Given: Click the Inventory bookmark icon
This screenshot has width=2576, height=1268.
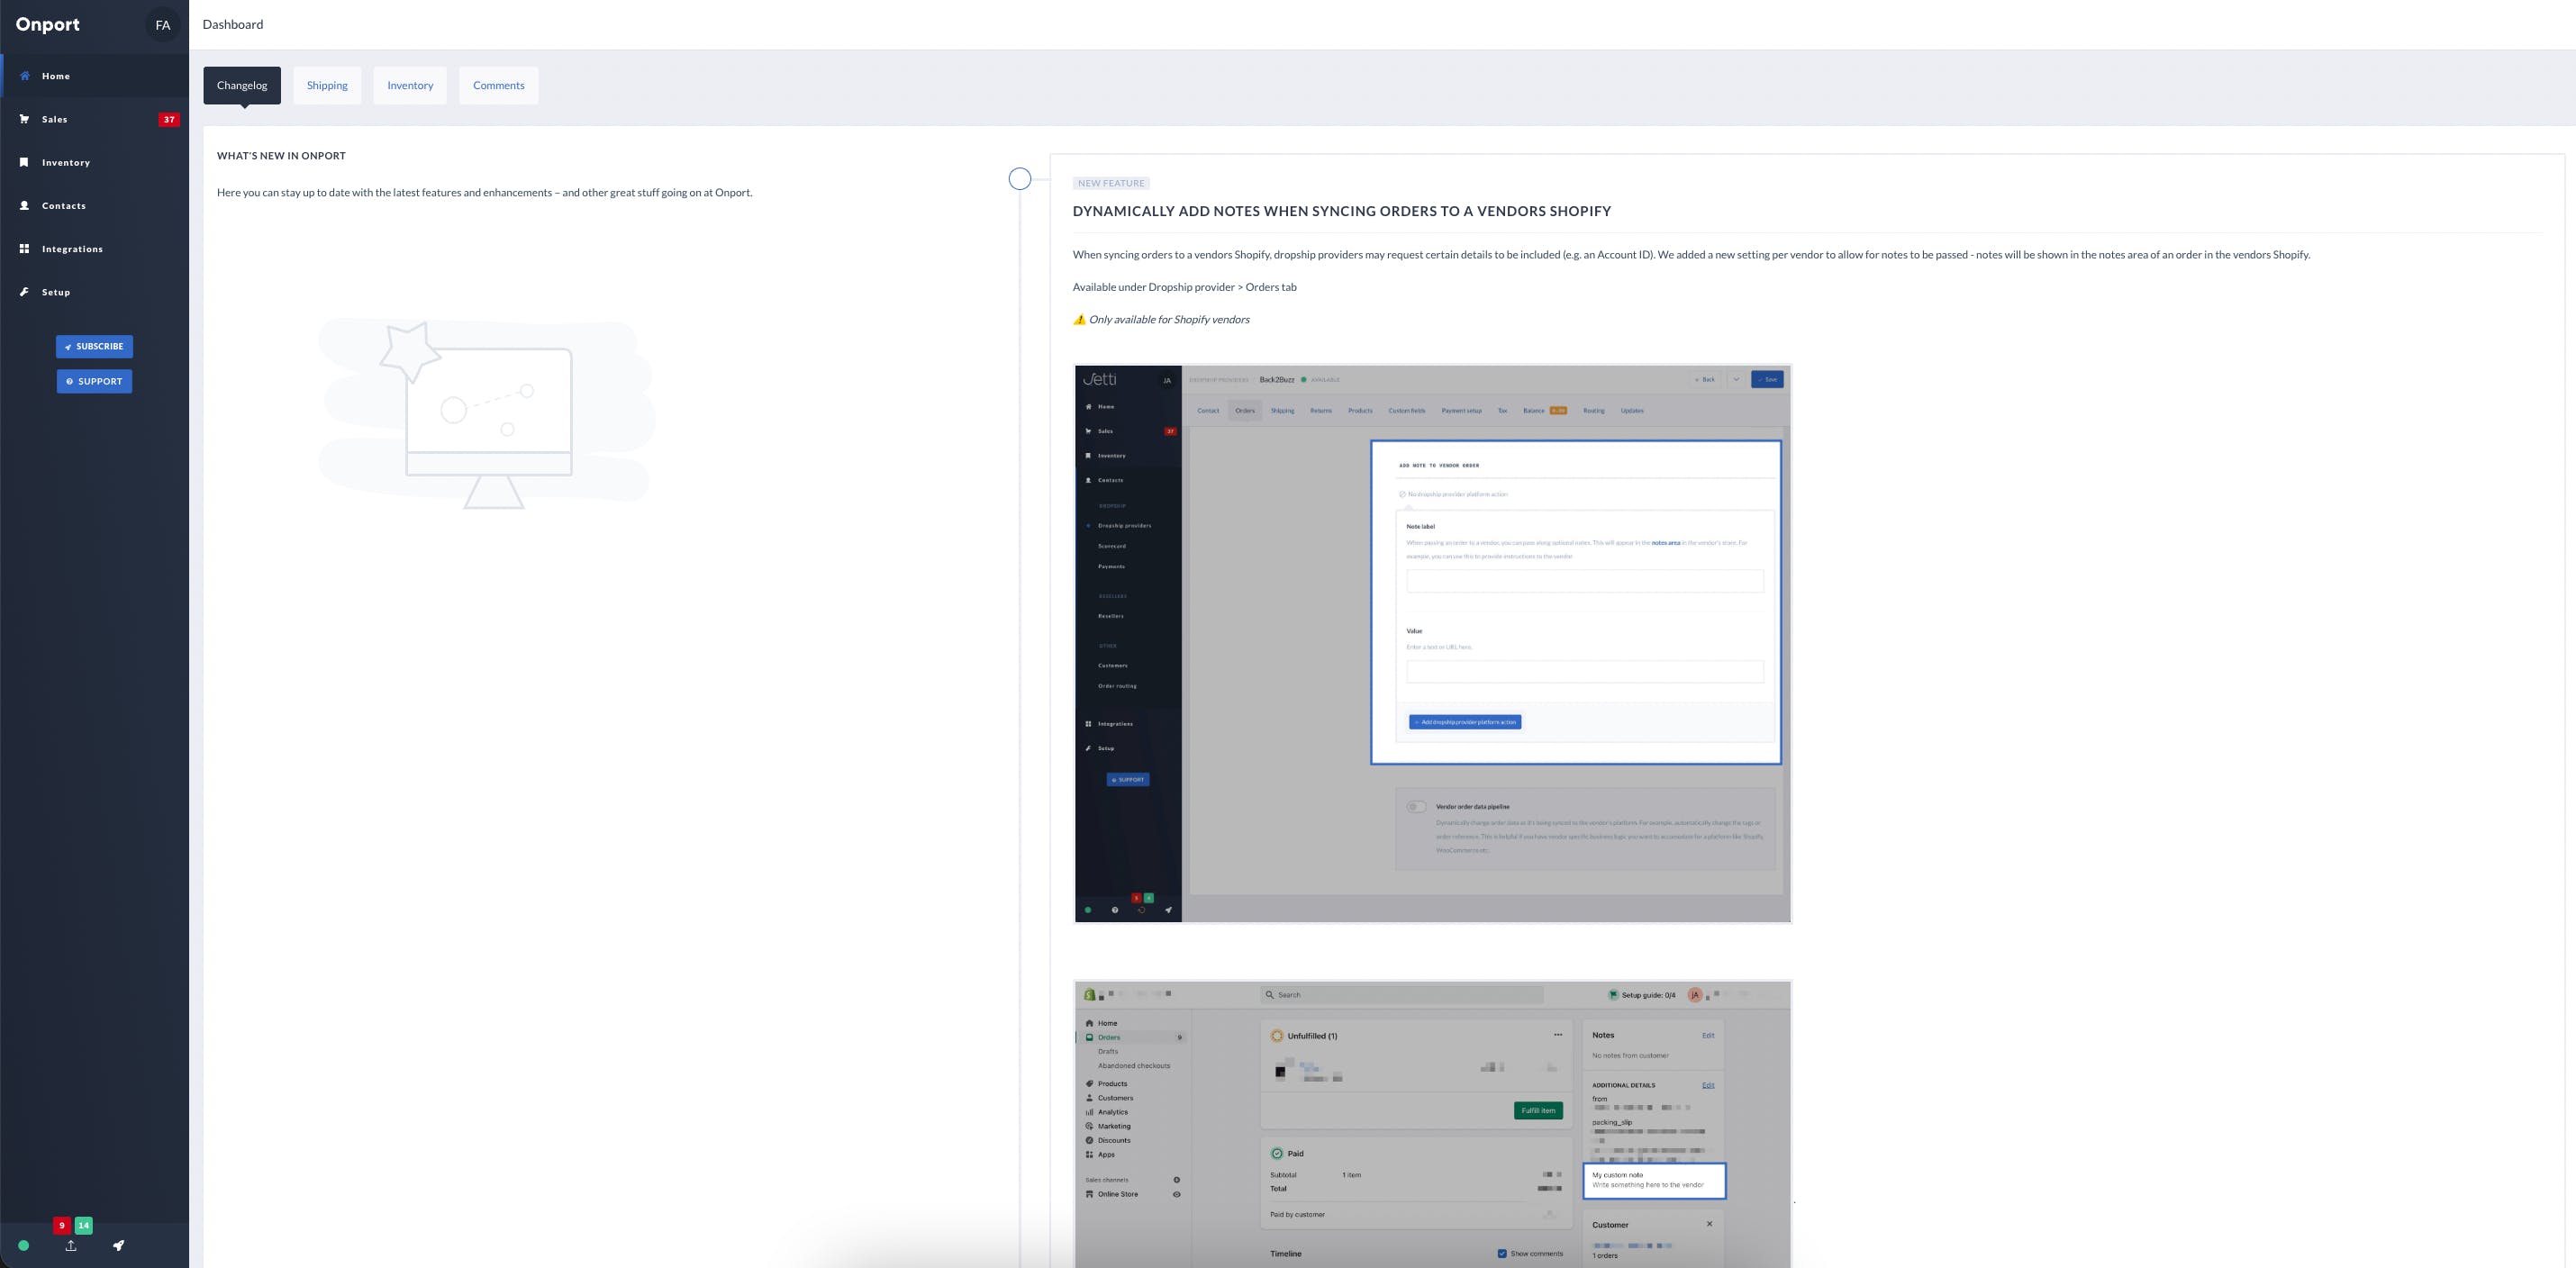Looking at the screenshot, I should point(24,162).
